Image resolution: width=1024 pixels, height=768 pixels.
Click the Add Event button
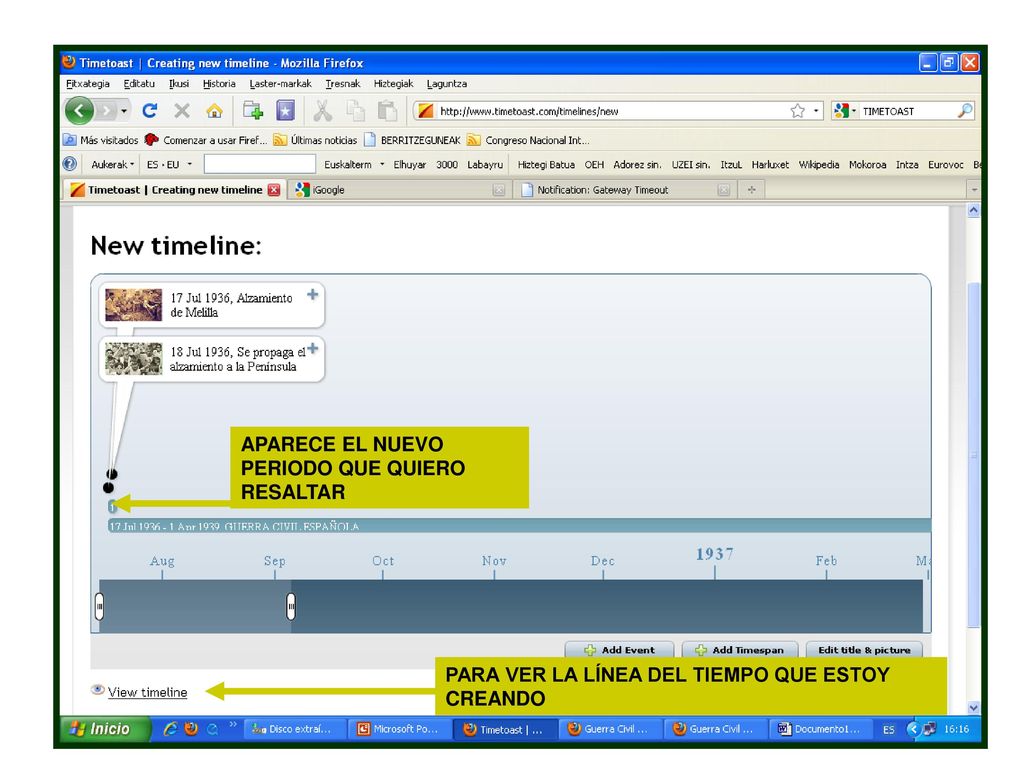pos(619,650)
